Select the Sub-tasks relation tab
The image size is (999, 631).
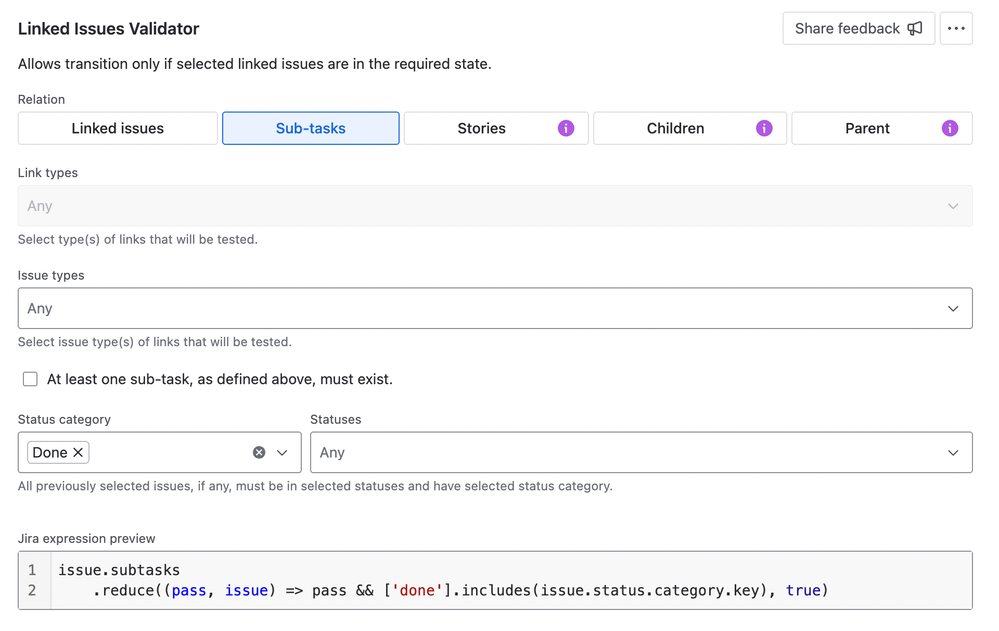click(x=310, y=128)
